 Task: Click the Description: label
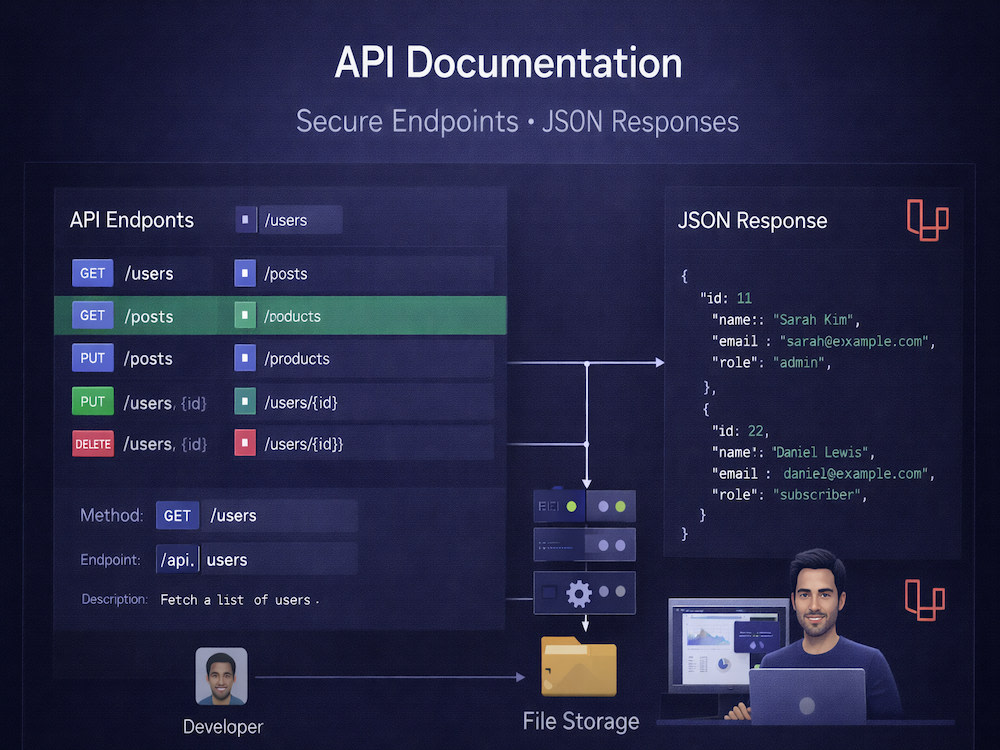click(x=114, y=599)
